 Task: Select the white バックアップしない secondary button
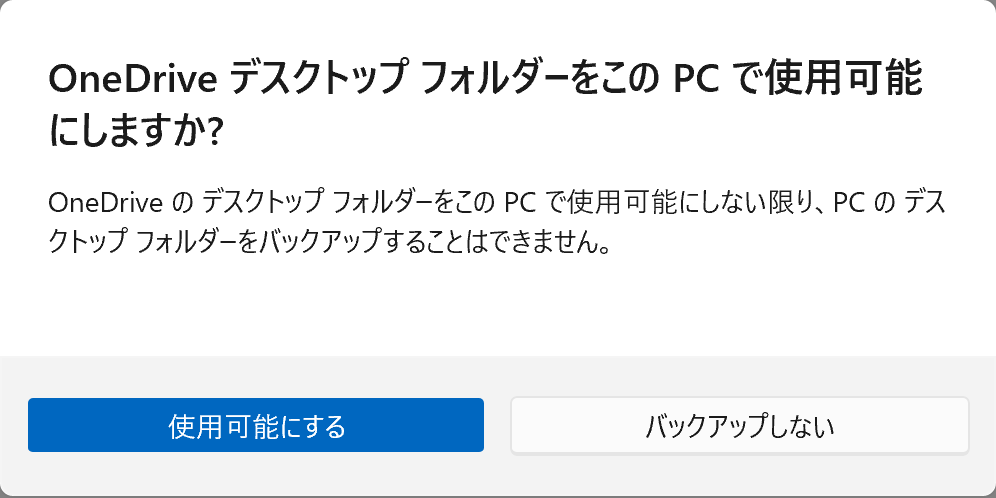740,426
